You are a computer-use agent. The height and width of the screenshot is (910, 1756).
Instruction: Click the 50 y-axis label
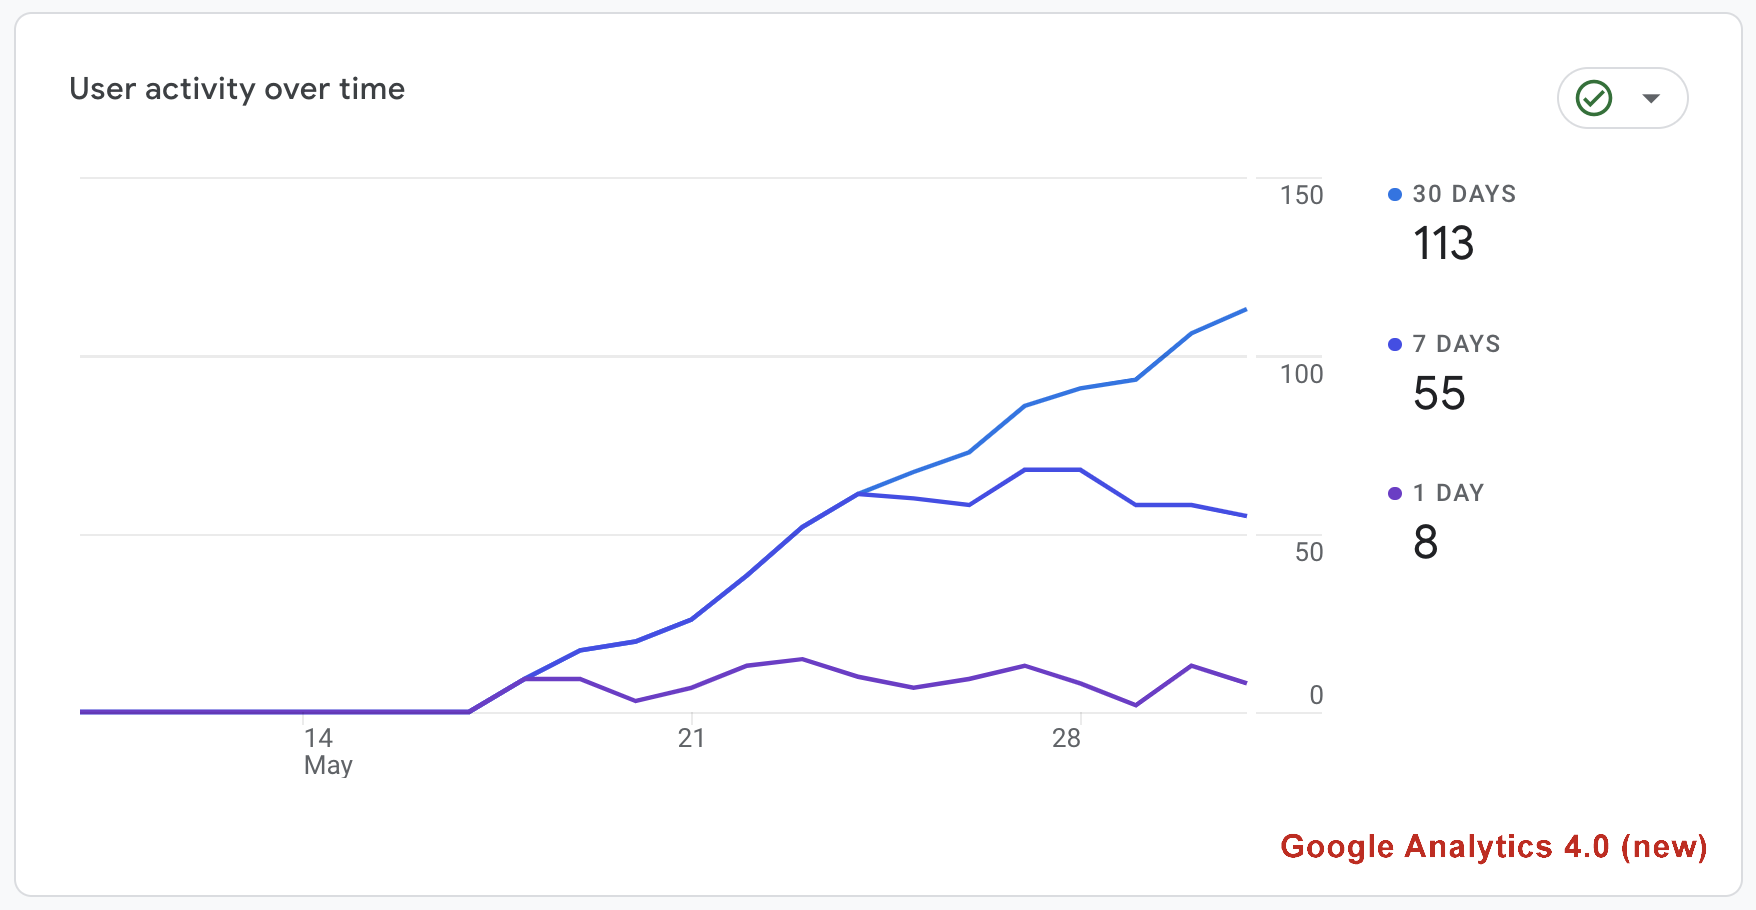click(x=1308, y=553)
